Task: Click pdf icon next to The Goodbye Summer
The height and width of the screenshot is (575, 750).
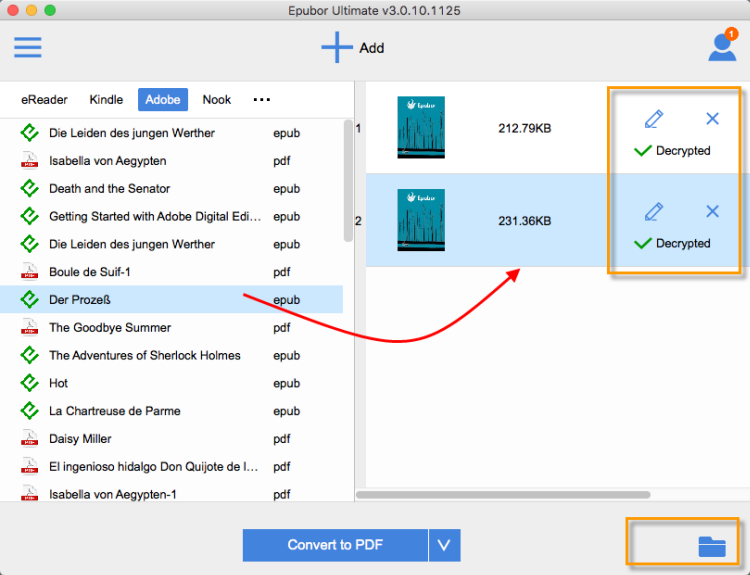Action: tap(30, 327)
